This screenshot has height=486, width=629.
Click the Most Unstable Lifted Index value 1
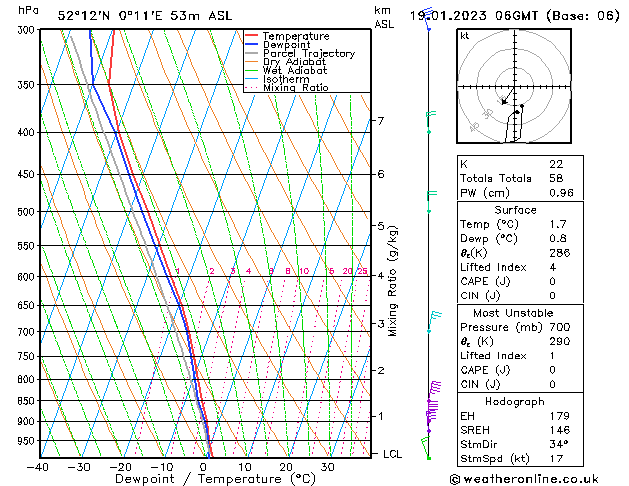(x=552, y=356)
